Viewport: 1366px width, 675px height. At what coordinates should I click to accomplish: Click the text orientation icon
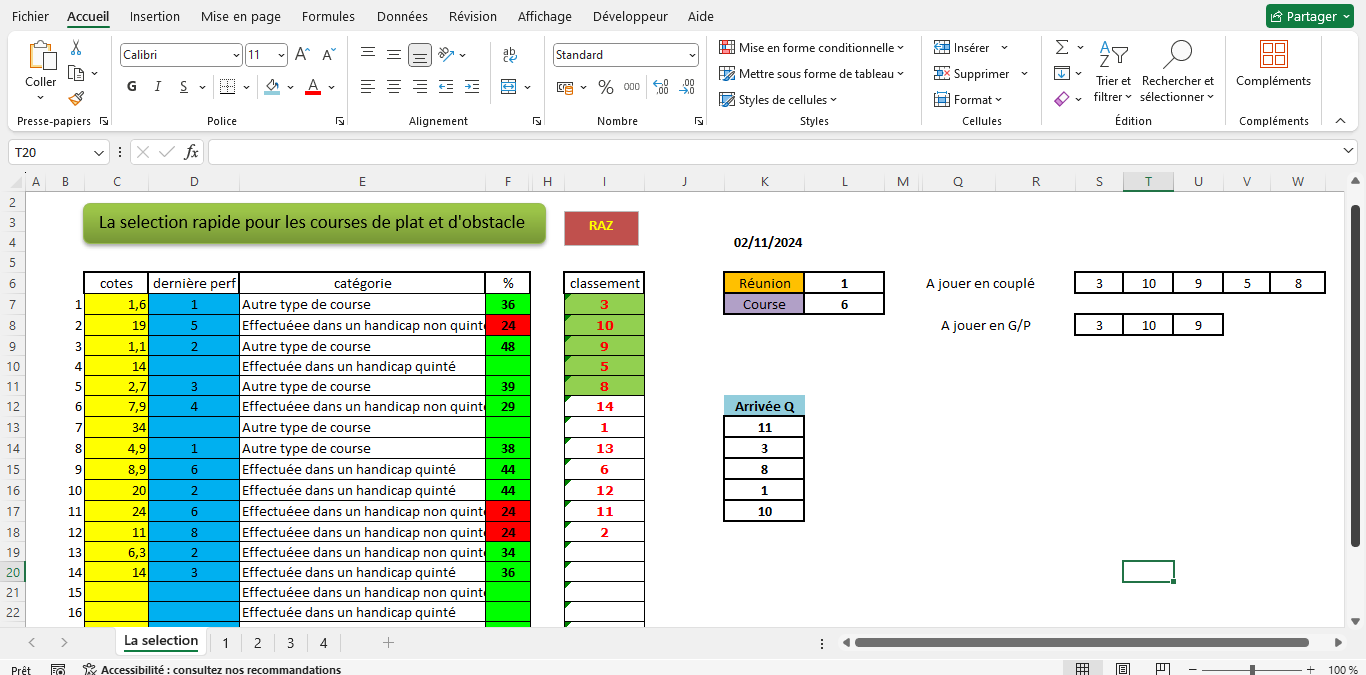point(446,54)
